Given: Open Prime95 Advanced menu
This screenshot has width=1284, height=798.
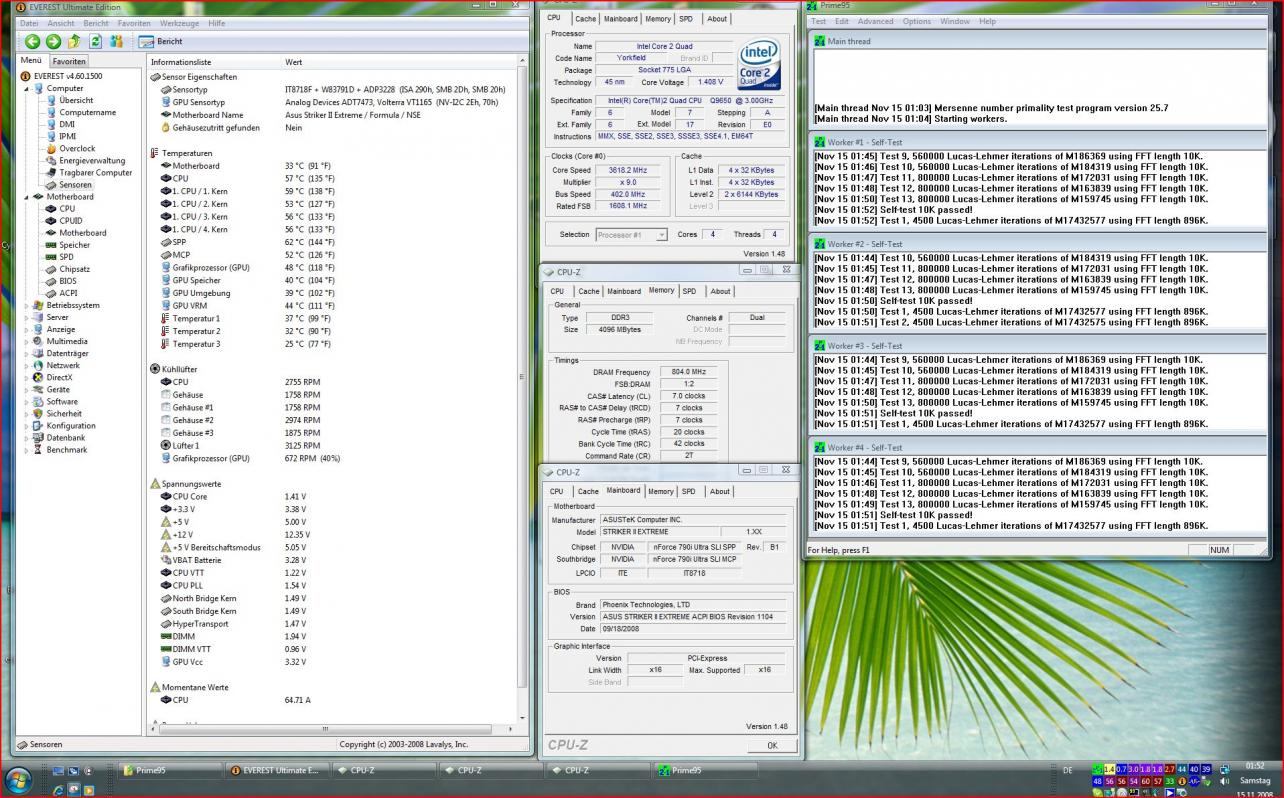Looking at the screenshot, I should pyautogui.click(x=875, y=21).
